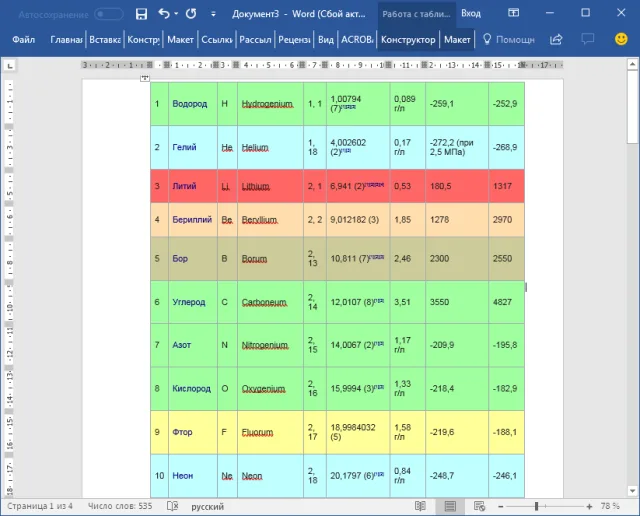Open the Undo history dropdown arrow
640x516 pixels.
pyautogui.click(x=176, y=14)
